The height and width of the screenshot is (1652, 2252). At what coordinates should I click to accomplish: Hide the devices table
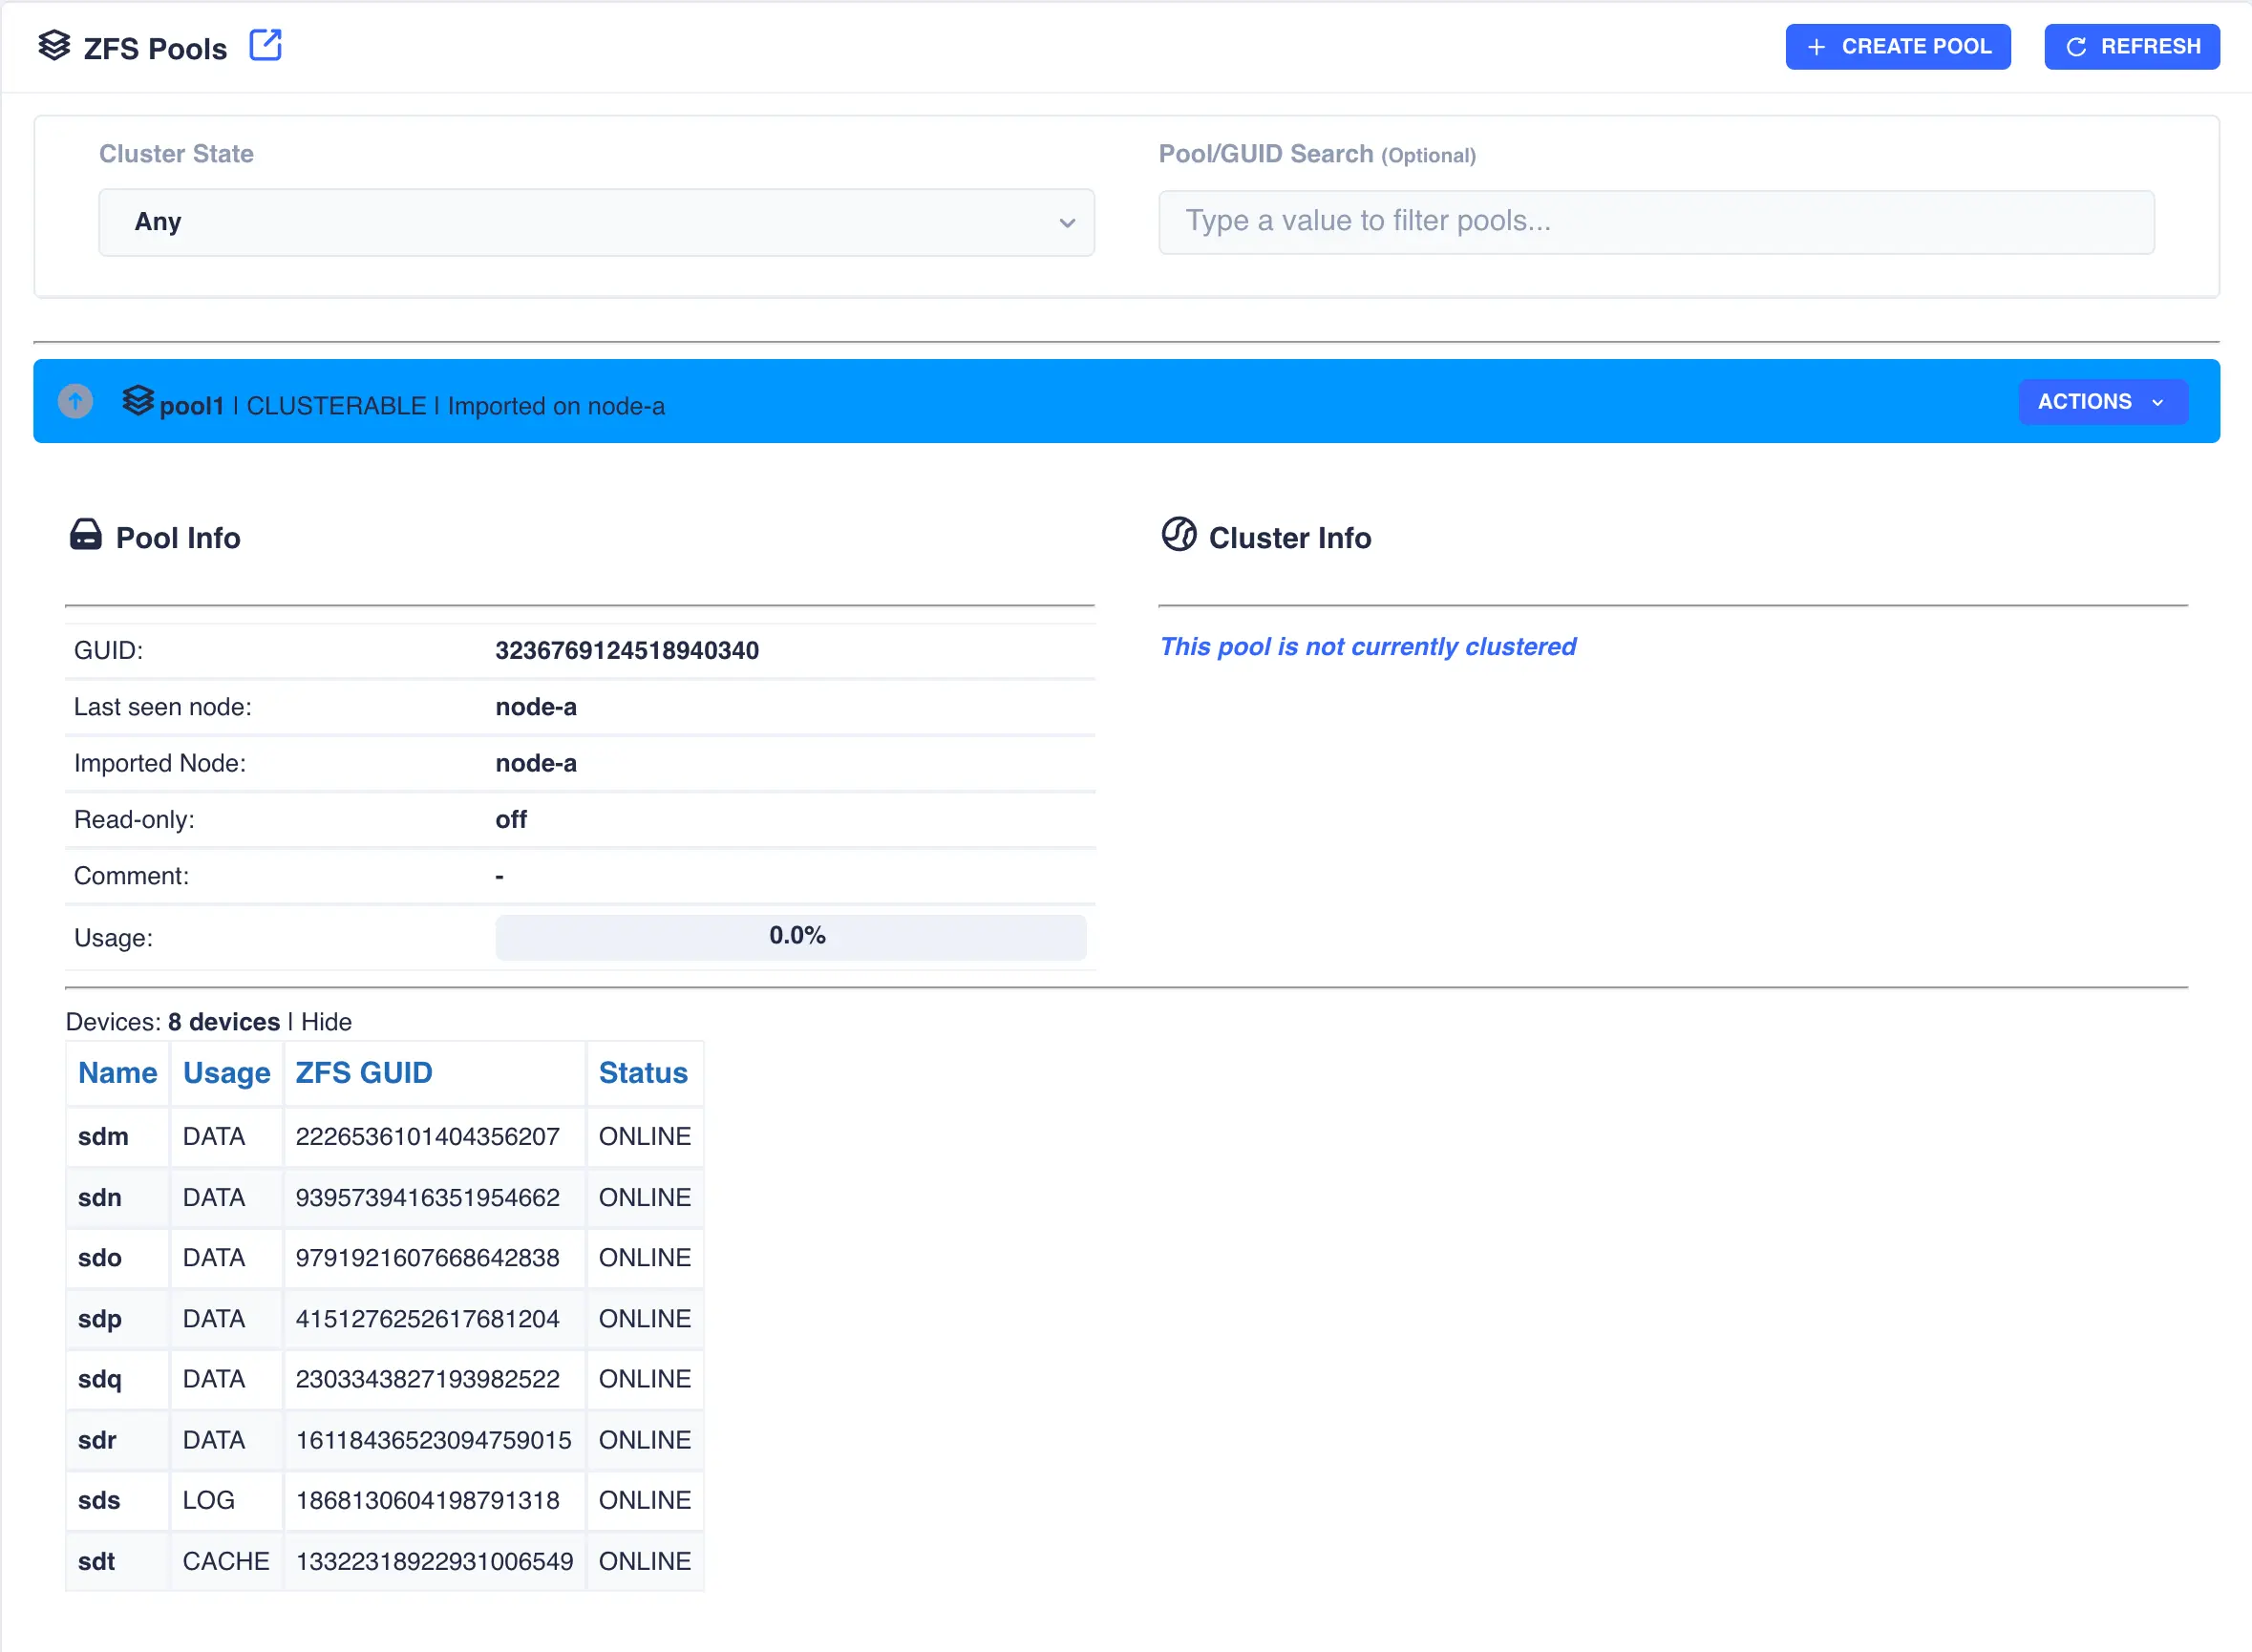pos(327,1021)
